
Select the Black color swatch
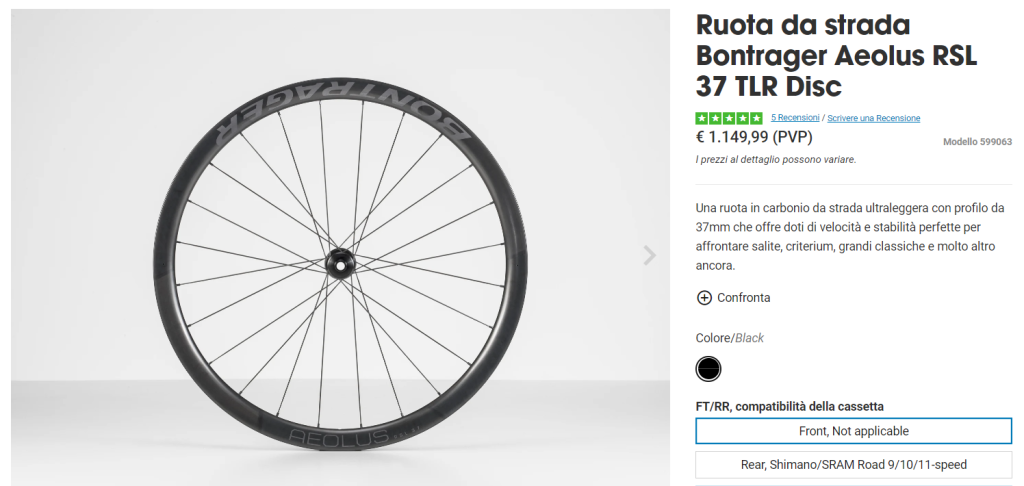(x=708, y=369)
